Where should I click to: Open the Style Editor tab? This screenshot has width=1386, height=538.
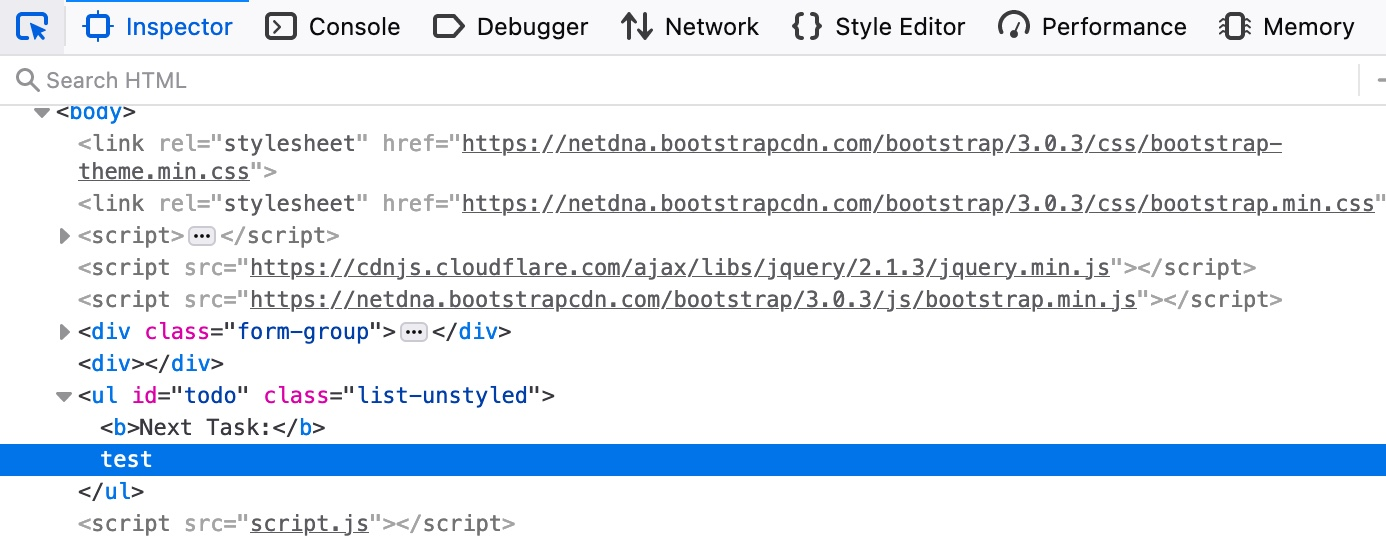pyautogui.click(x=878, y=27)
